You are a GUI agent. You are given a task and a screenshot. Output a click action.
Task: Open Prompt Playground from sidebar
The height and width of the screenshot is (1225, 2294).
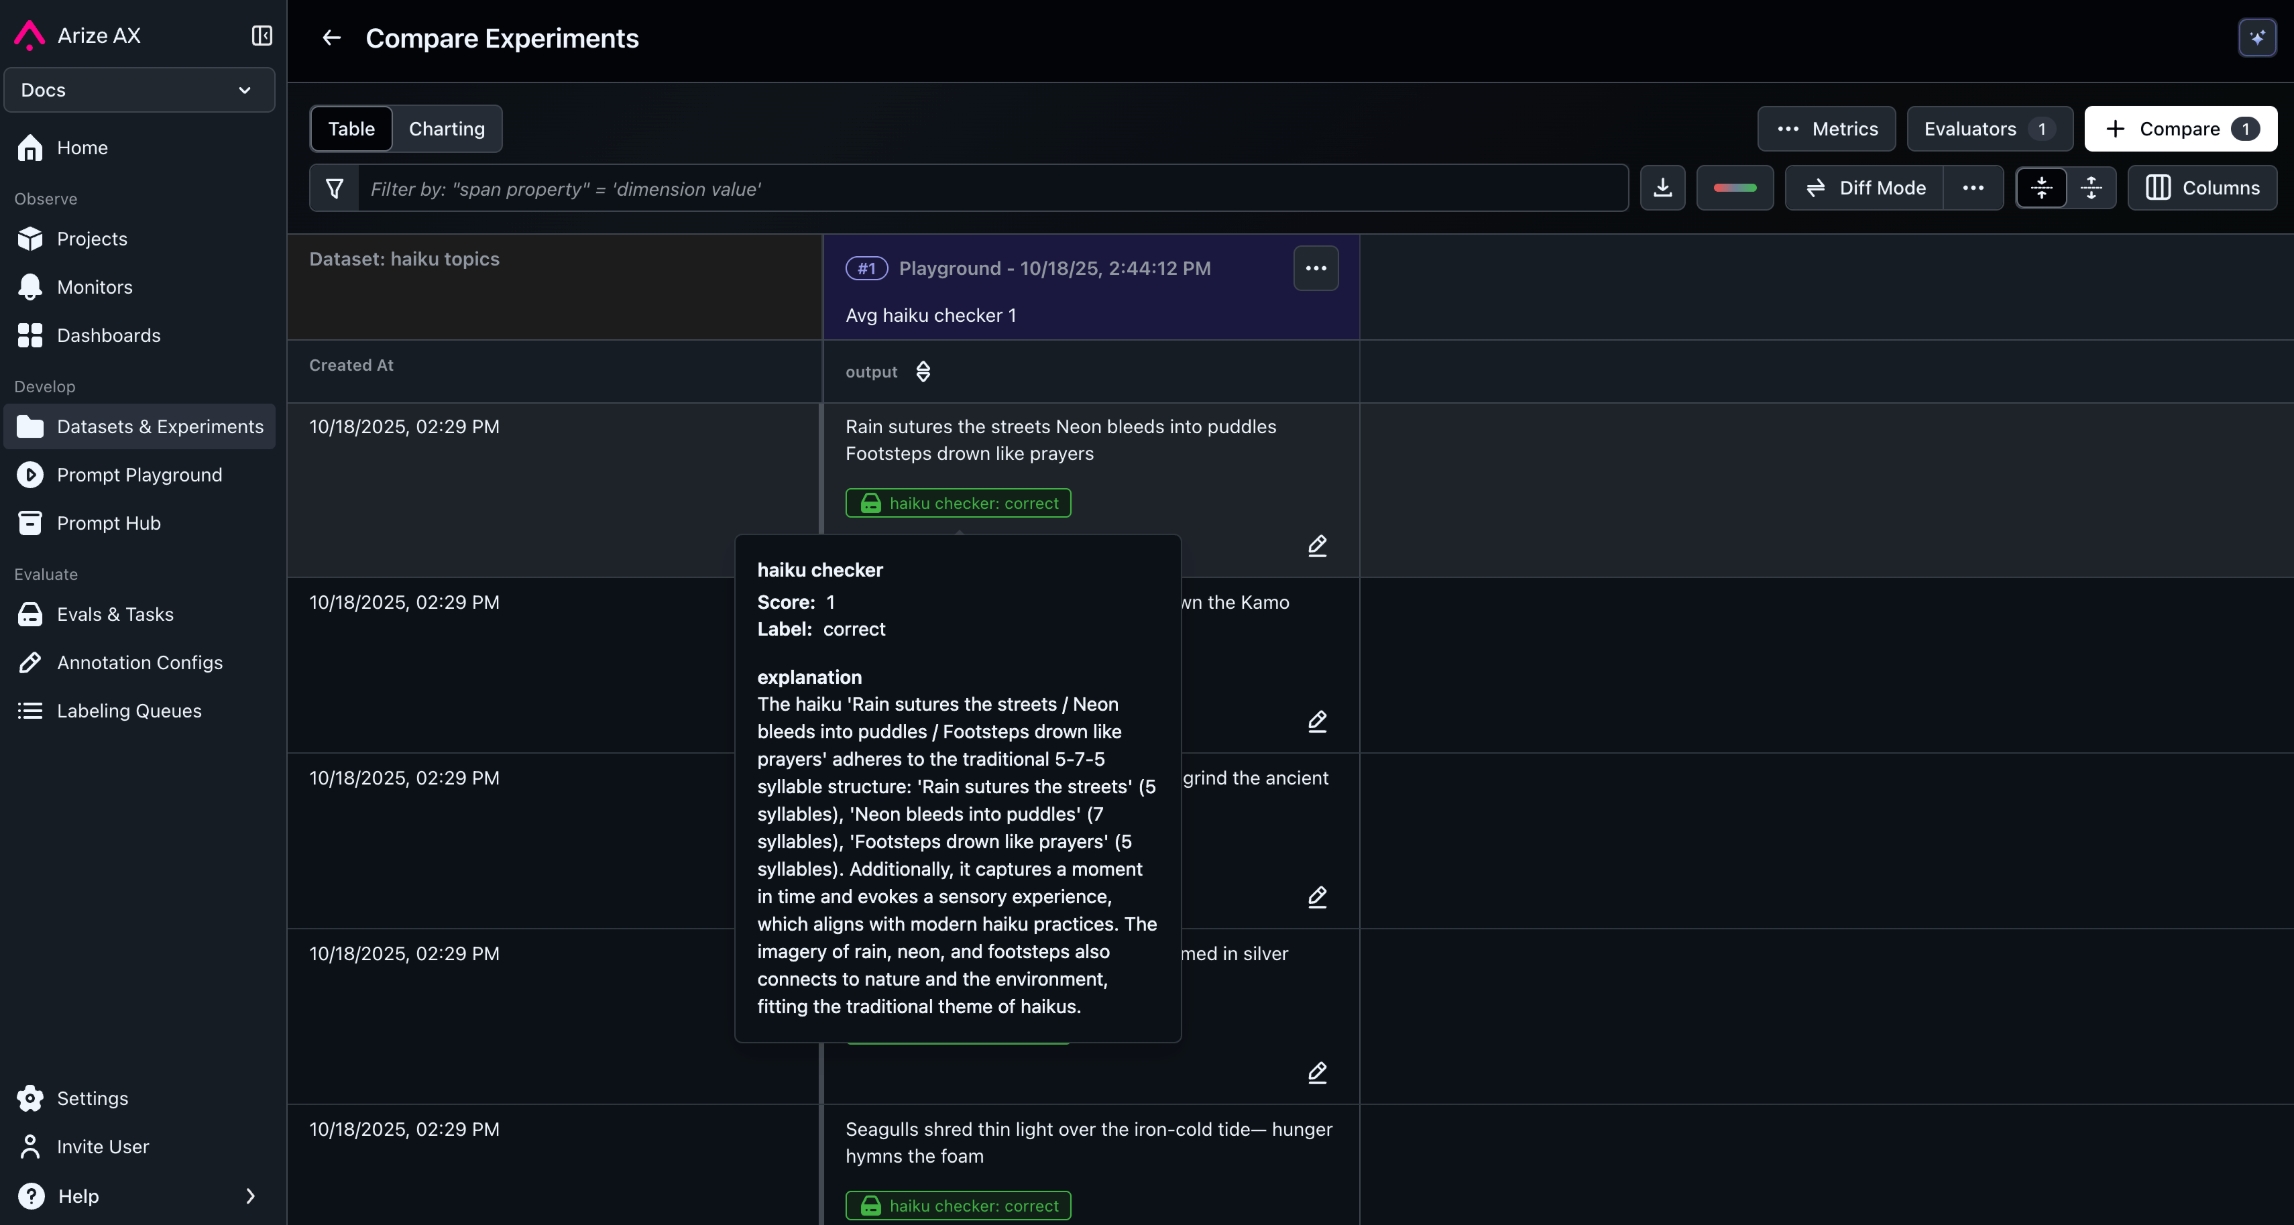point(139,475)
